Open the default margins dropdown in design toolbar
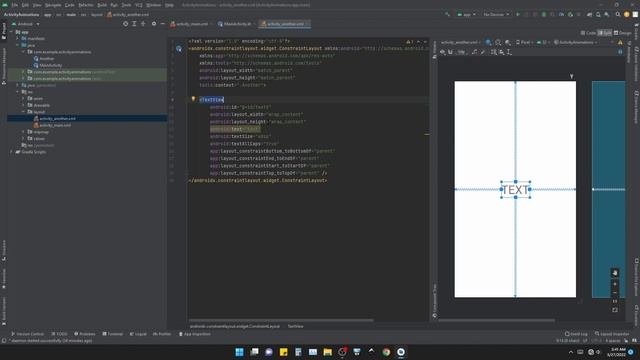Viewport: 640px width, 360px height. (461, 52)
